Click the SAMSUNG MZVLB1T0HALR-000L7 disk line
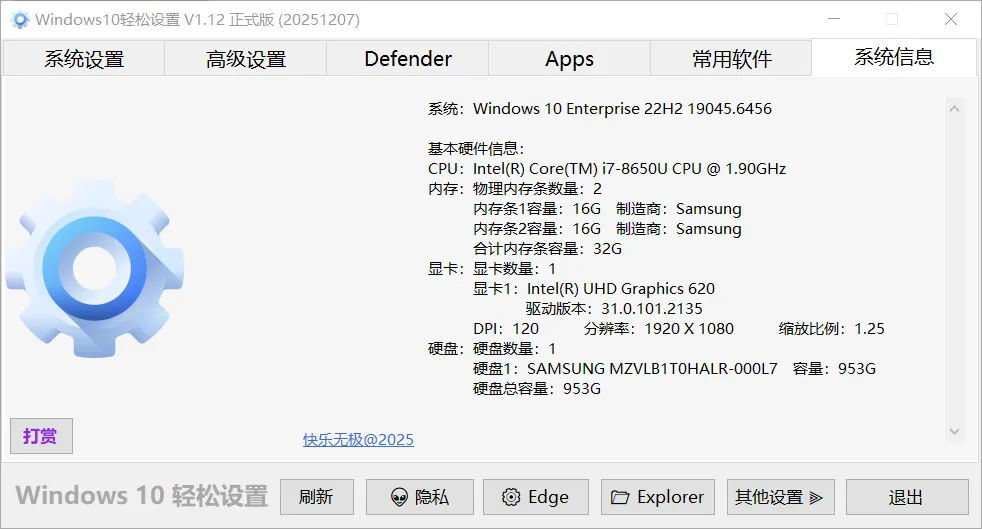The image size is (982, 529). click(x=674, y=369)
